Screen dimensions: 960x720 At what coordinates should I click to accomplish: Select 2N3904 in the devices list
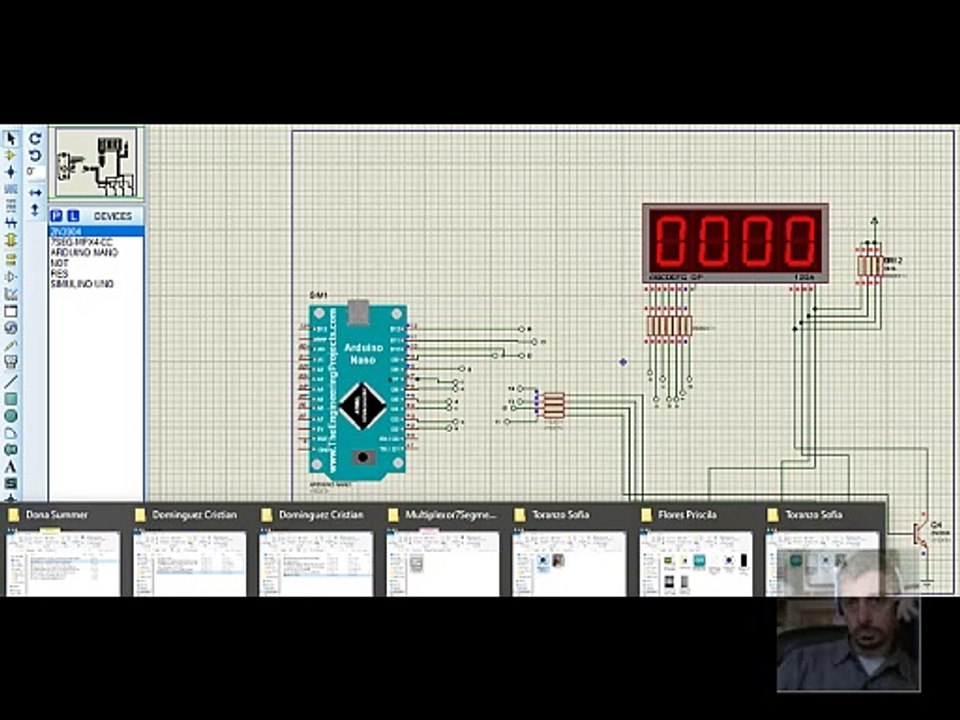pyautogui.click(x=96, y=231)
